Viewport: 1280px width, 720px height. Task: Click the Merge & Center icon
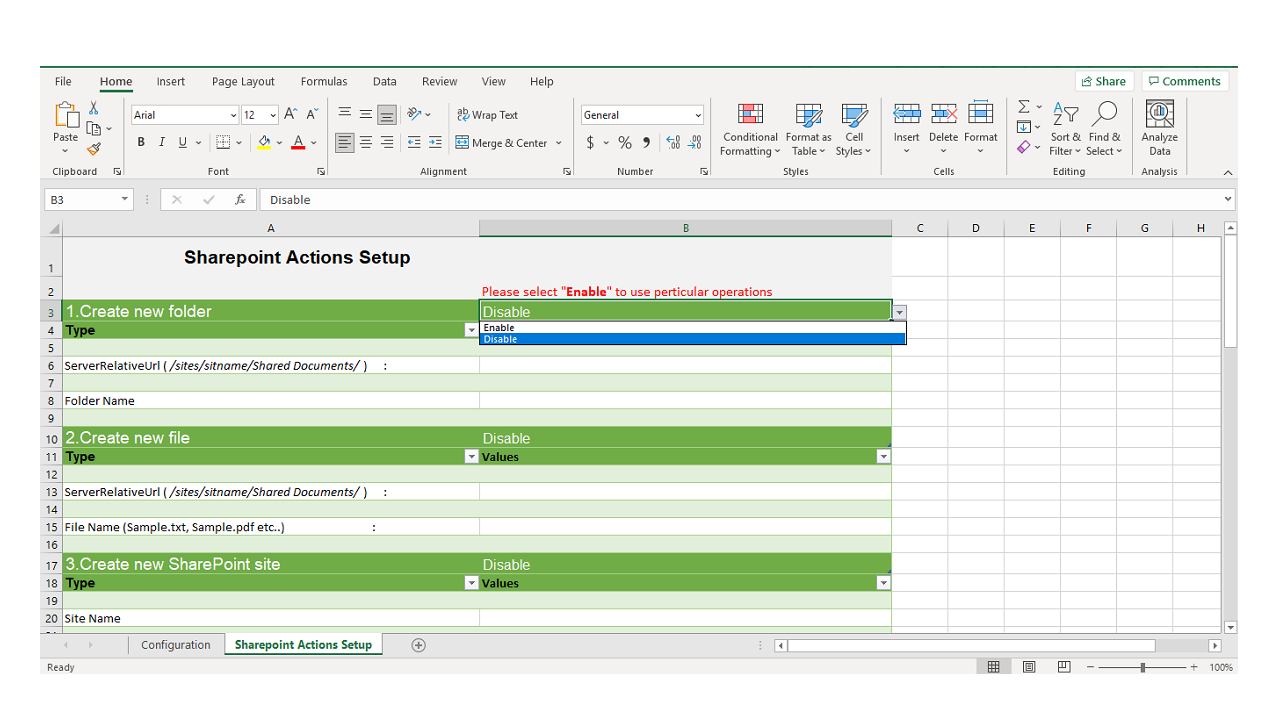(463, 143)
